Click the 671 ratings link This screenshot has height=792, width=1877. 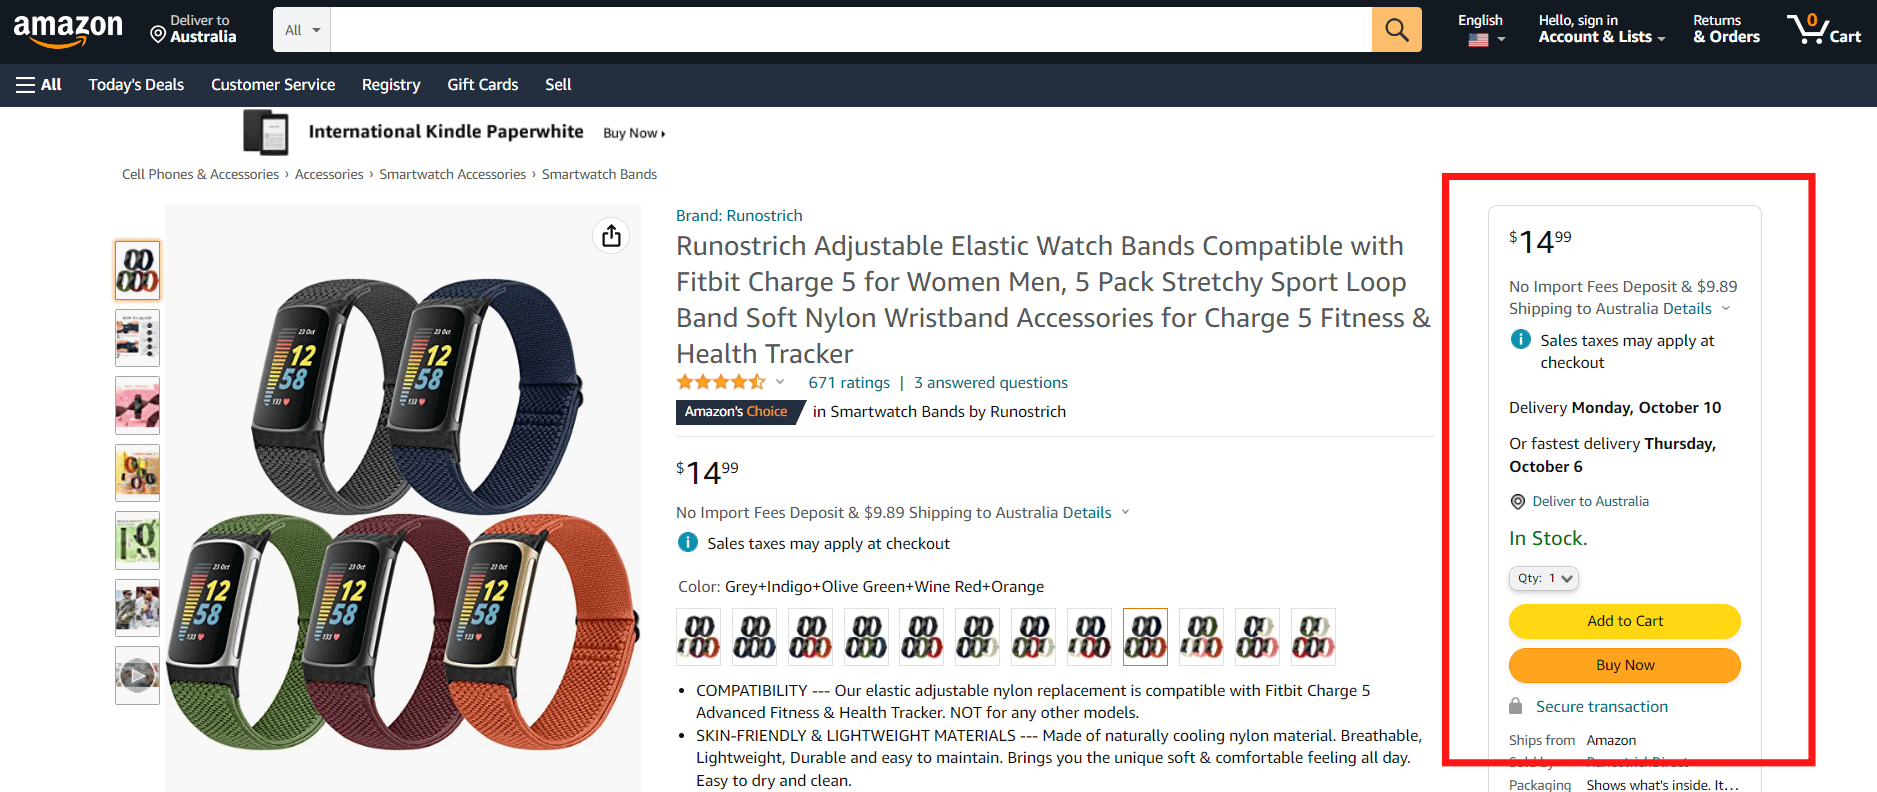[849, 382]
